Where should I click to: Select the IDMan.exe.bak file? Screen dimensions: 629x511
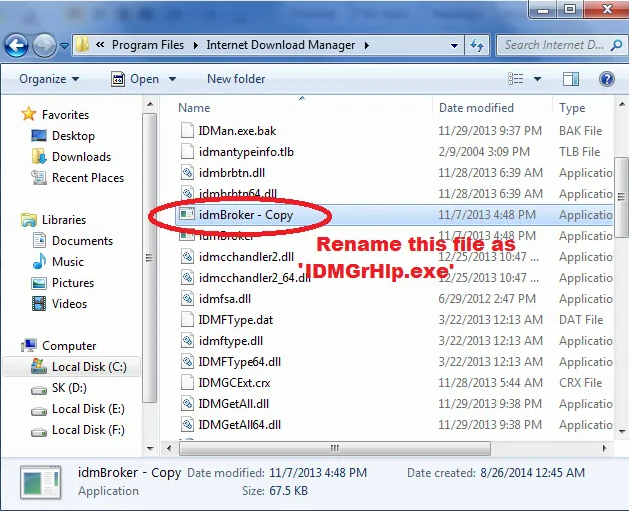coord(237,131)
